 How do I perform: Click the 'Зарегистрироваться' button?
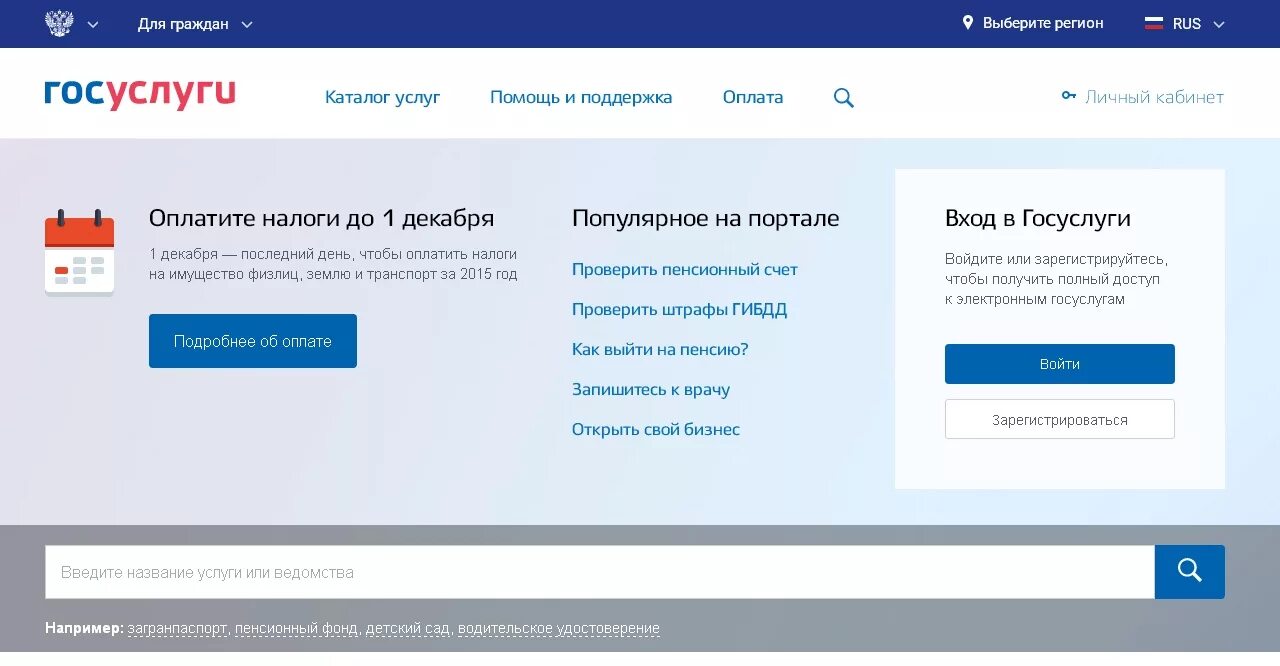point(1060,419)
